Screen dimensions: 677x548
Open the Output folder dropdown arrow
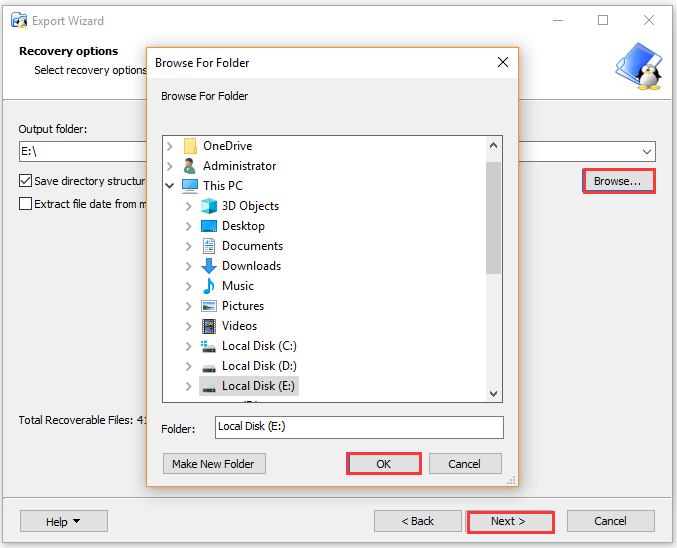[646, 152]
